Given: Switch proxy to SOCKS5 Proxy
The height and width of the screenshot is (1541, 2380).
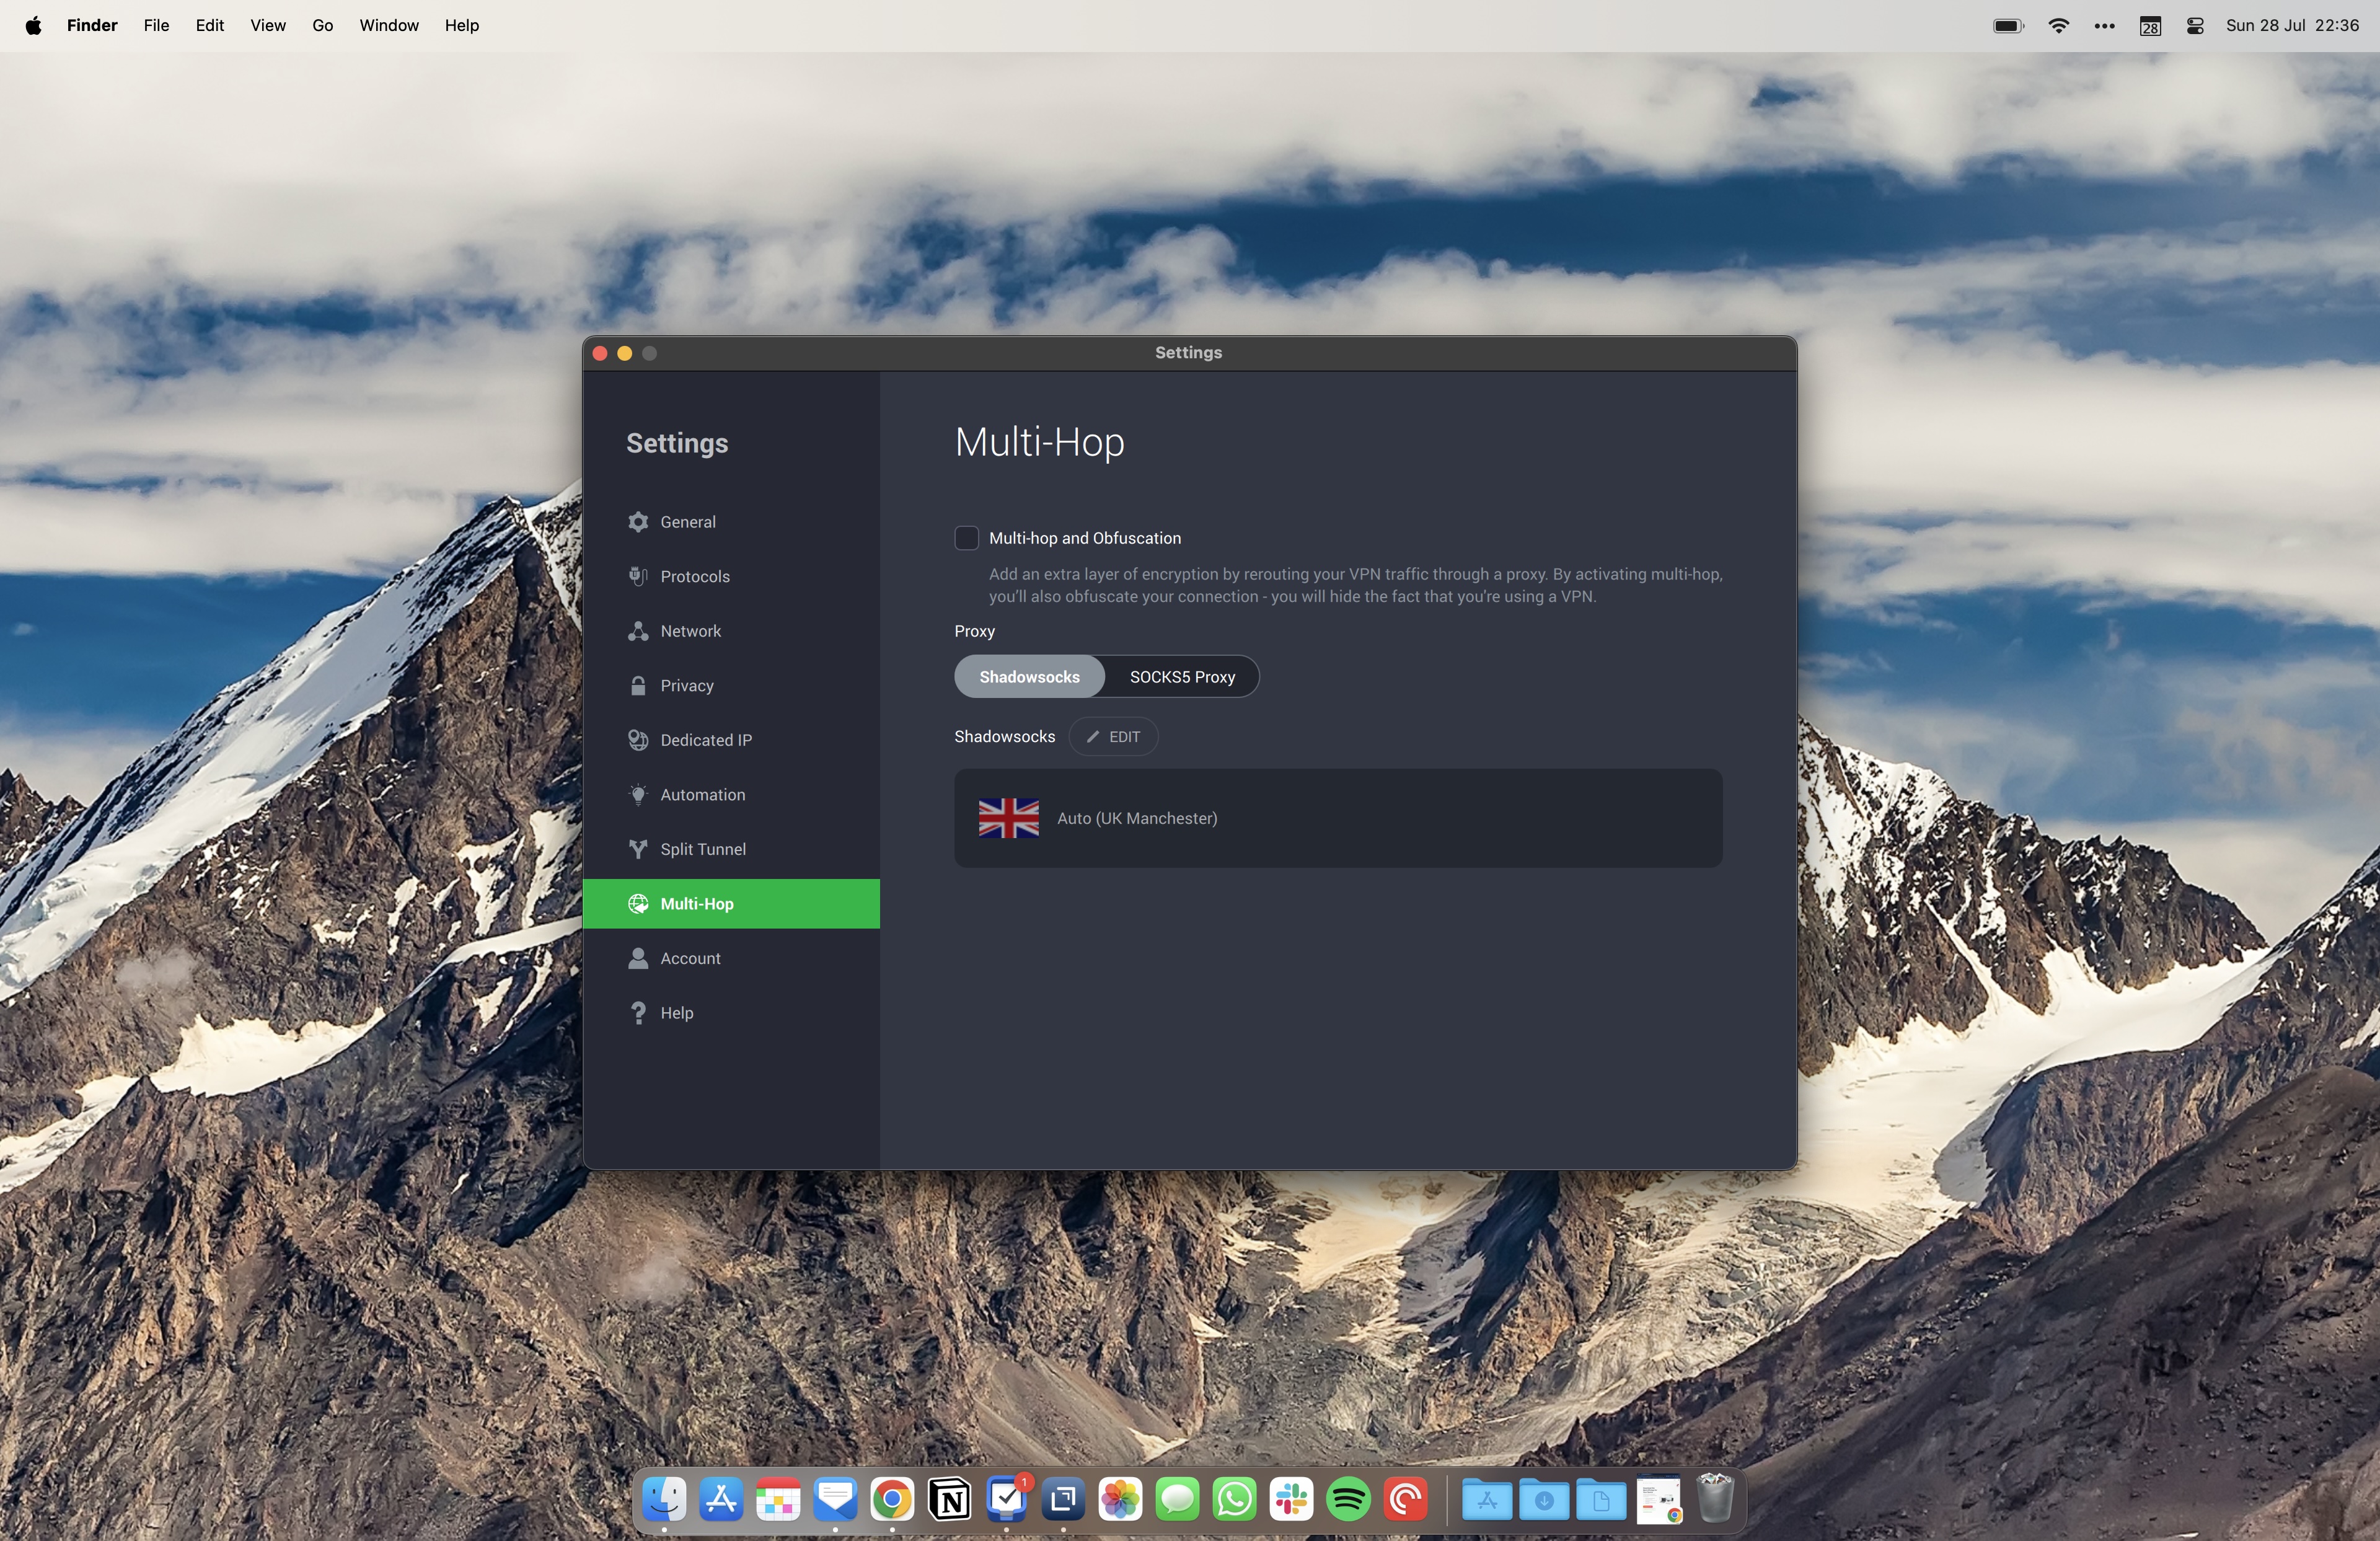Looking at the screenshot, I should coord(1182,677).
